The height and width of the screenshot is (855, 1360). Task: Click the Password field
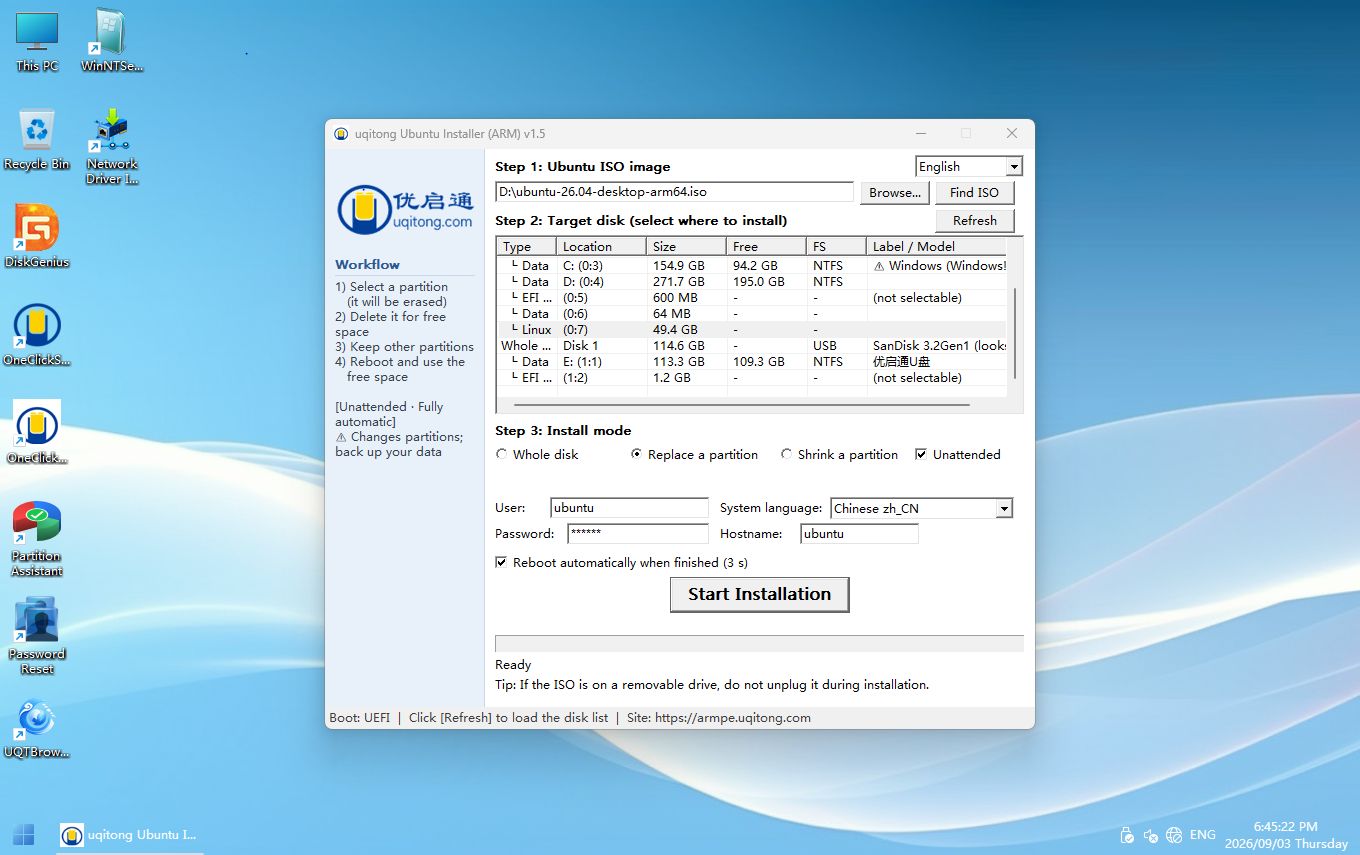[x=637, y=534]
